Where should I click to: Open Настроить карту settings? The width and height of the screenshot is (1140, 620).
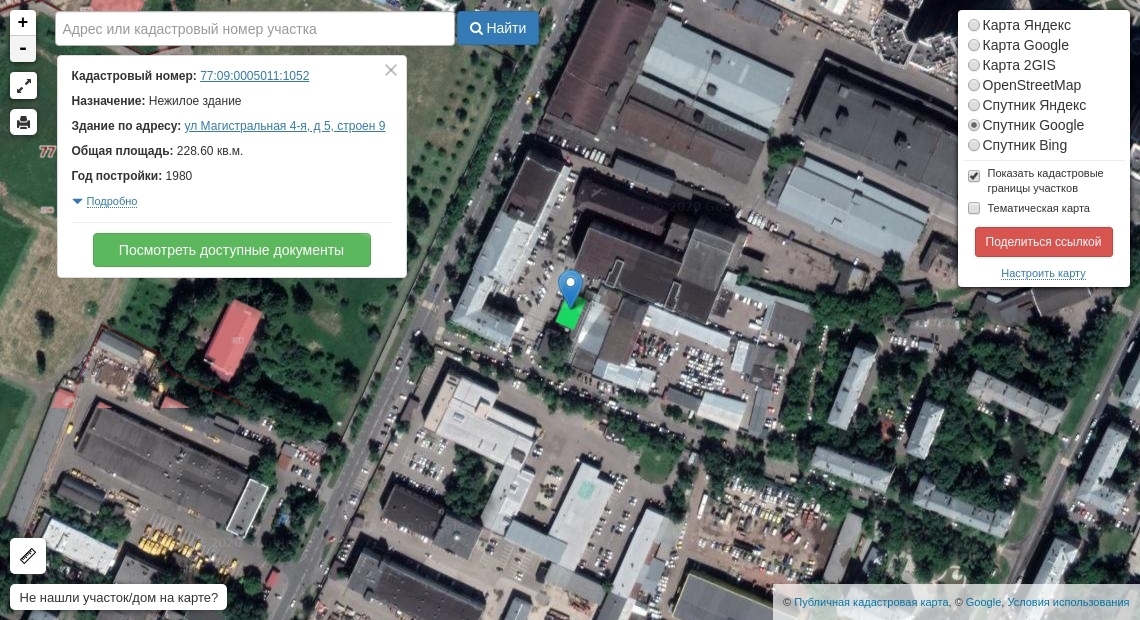tap(1043, 273)
